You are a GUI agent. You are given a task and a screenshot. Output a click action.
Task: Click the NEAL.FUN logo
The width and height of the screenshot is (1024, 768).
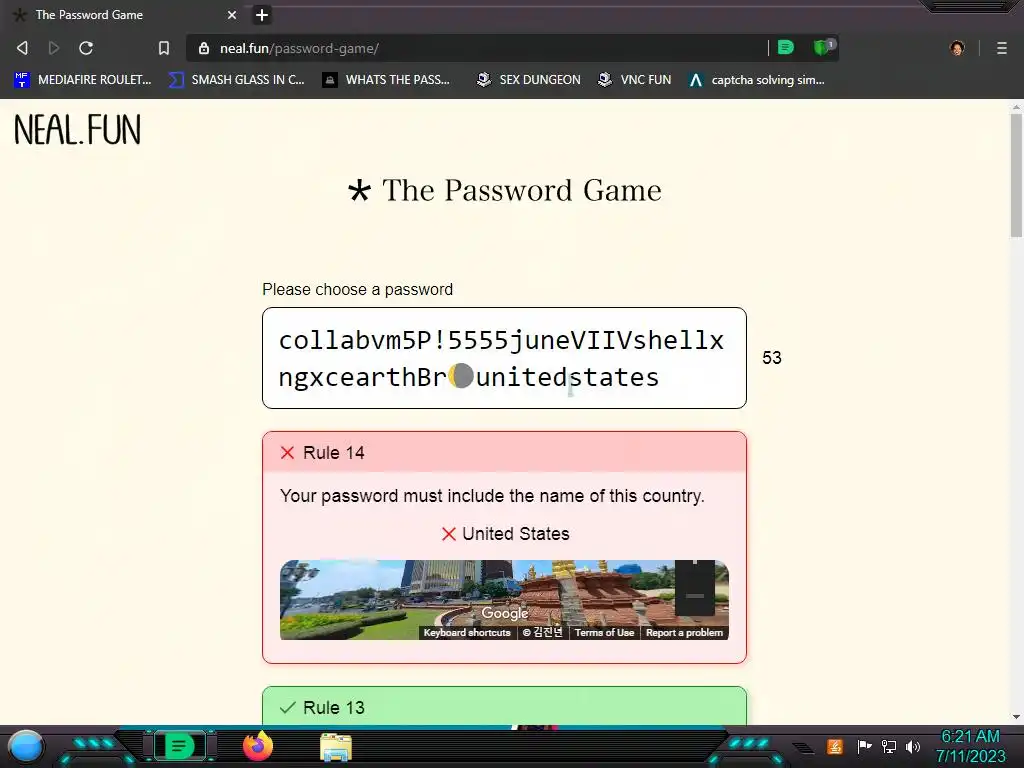pos(77,129)
